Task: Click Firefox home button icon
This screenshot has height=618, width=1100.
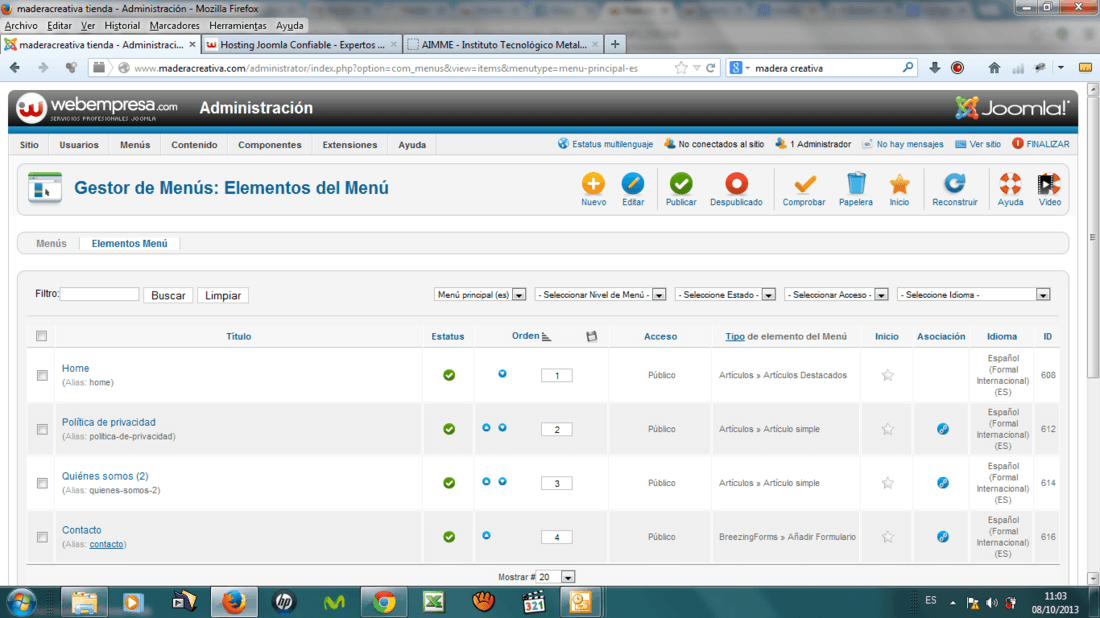Action: [994, 68]
